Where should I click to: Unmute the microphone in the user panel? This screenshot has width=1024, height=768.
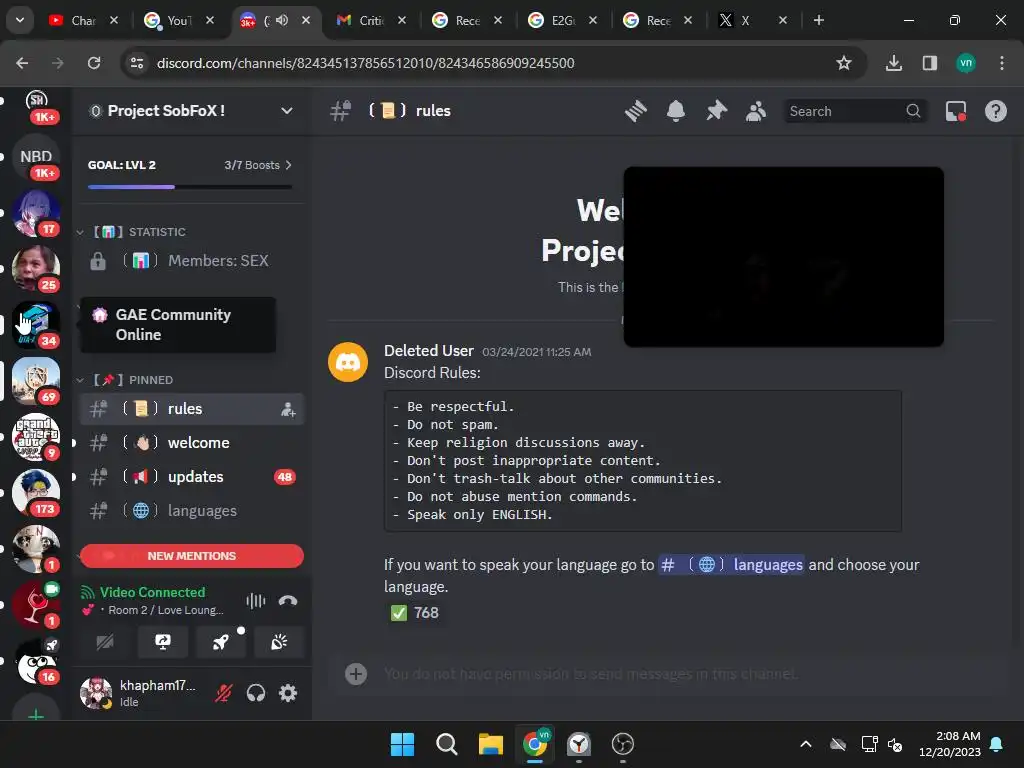[223, 693]
